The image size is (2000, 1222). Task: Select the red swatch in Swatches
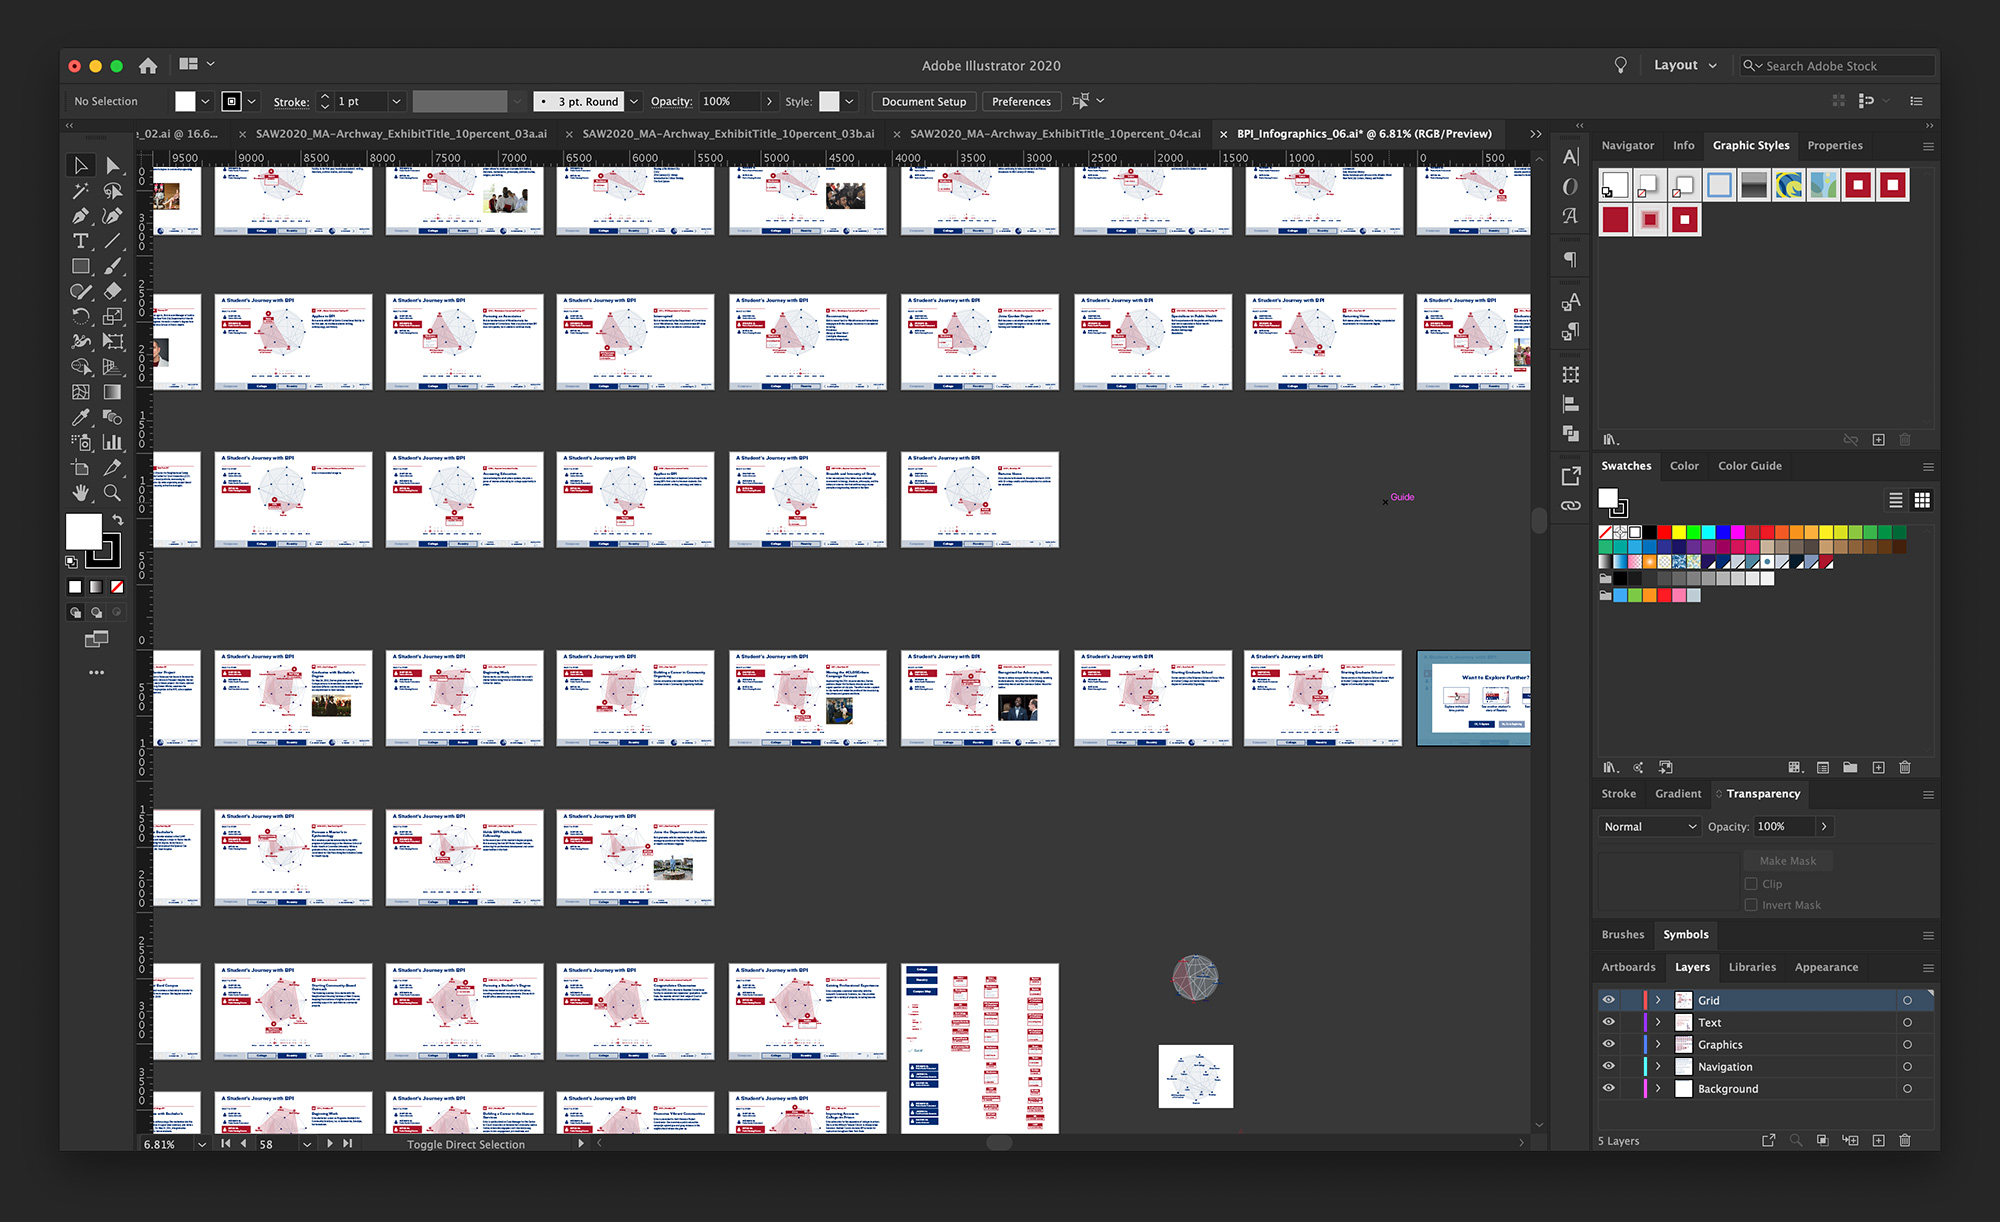1664,532
